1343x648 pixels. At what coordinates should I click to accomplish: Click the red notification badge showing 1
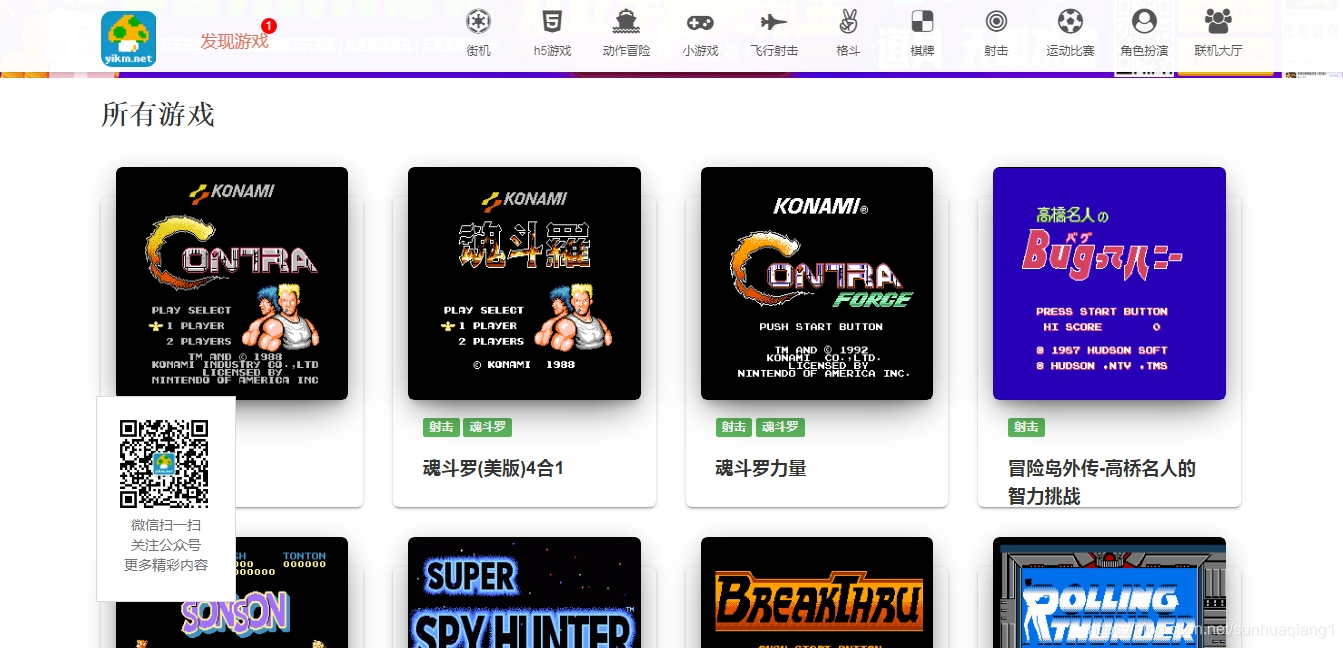click(268, 26)
